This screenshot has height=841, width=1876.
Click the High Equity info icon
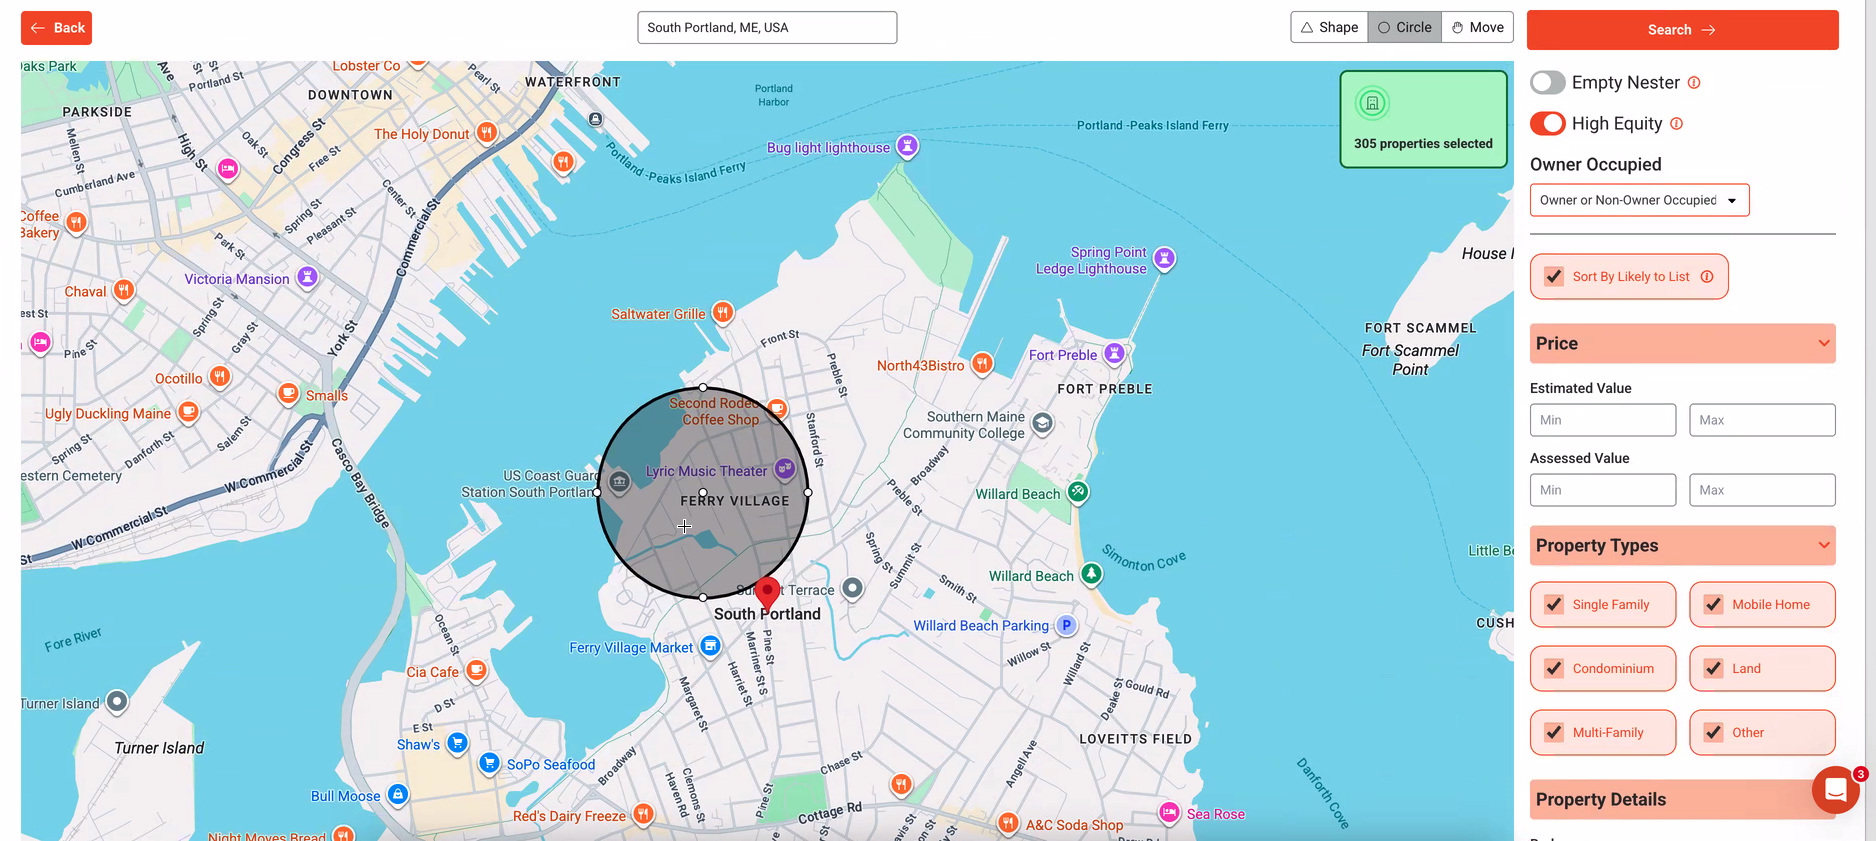point(1677,124)
